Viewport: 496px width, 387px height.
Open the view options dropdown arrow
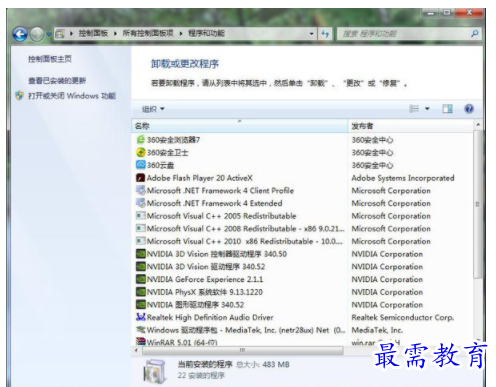(x=427, y=109)
